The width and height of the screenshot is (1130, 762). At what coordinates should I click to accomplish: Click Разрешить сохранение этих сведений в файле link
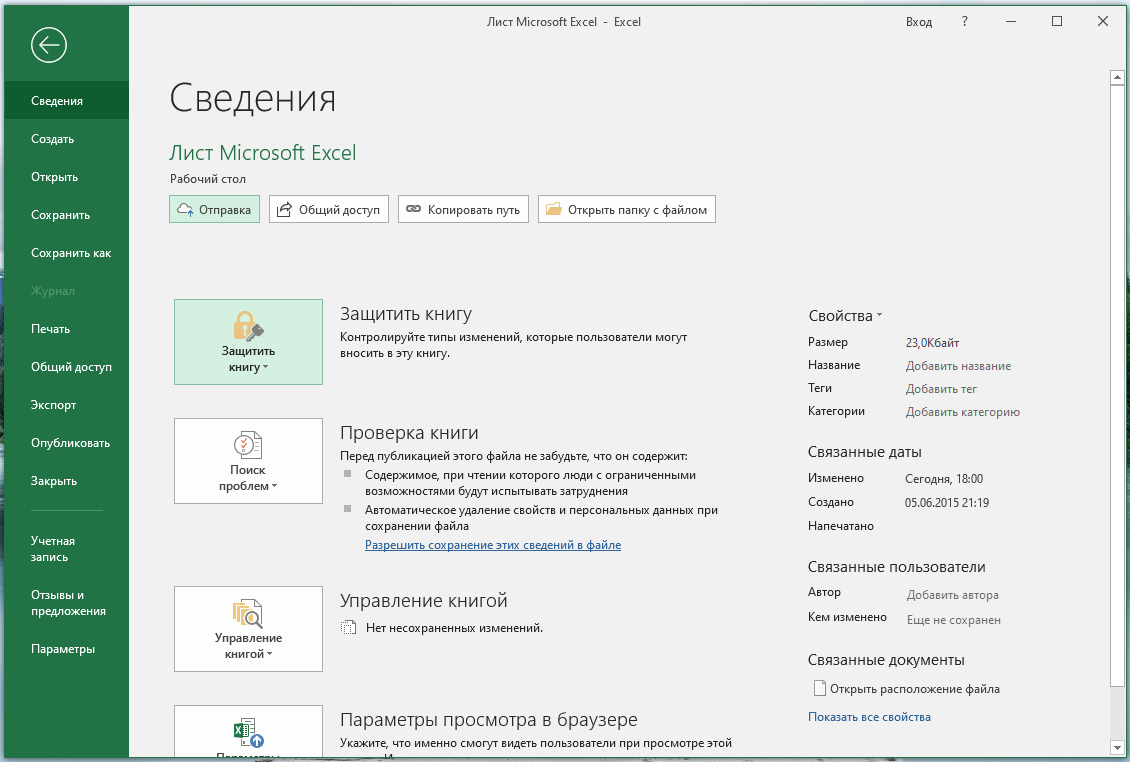pos(493,545)
